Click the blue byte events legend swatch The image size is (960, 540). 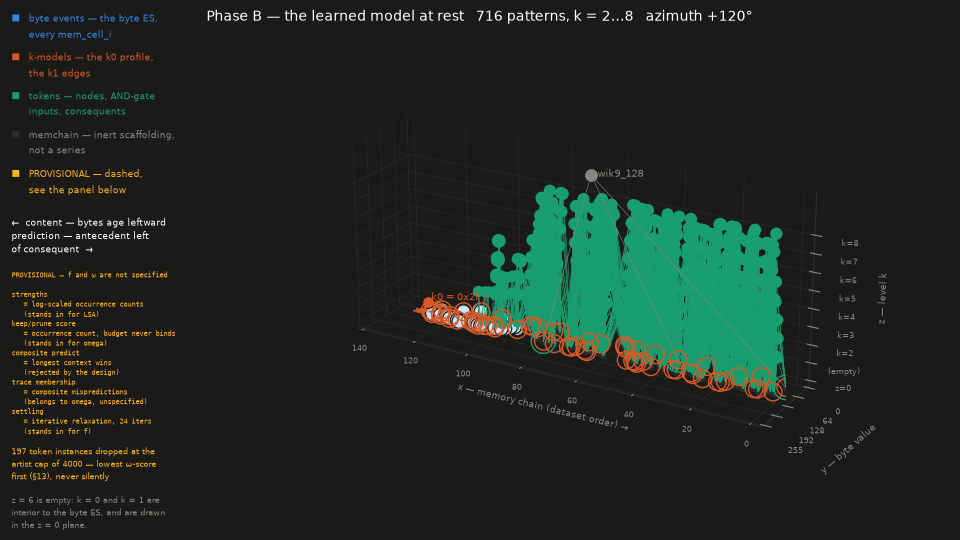coord(16,18)
